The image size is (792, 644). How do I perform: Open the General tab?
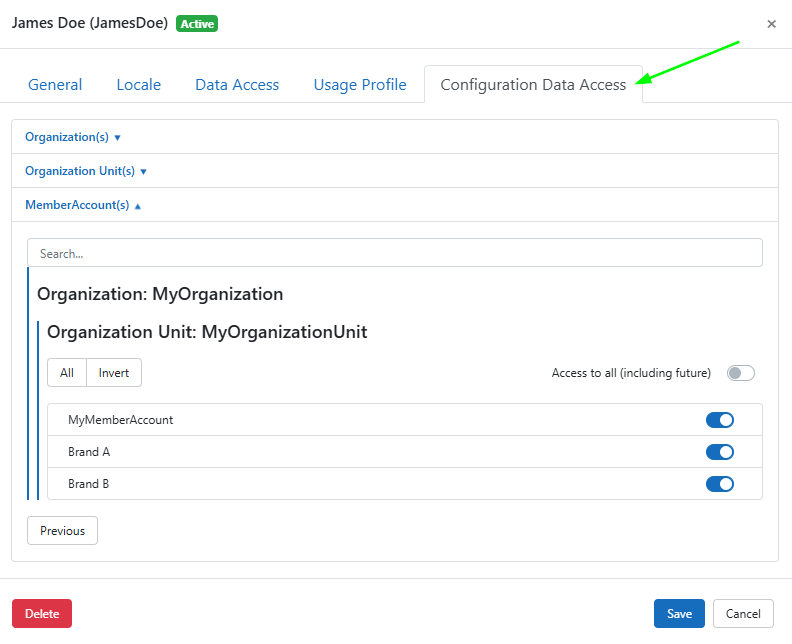[55, 84]
